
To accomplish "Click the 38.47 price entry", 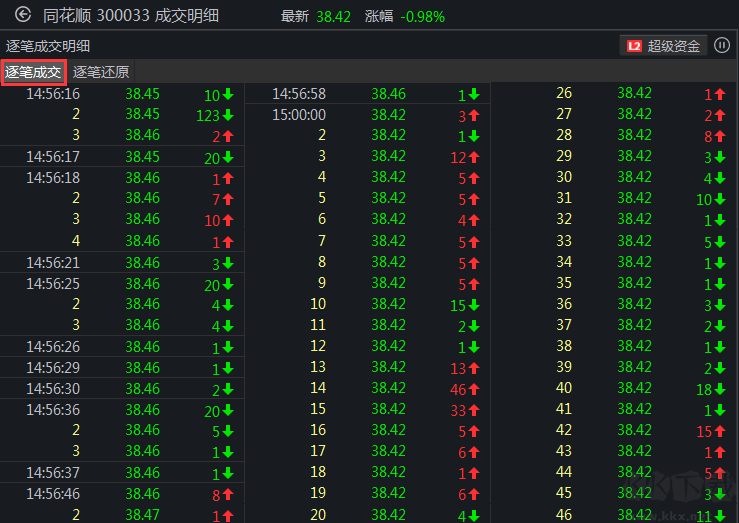I will [x=143, y=515].
